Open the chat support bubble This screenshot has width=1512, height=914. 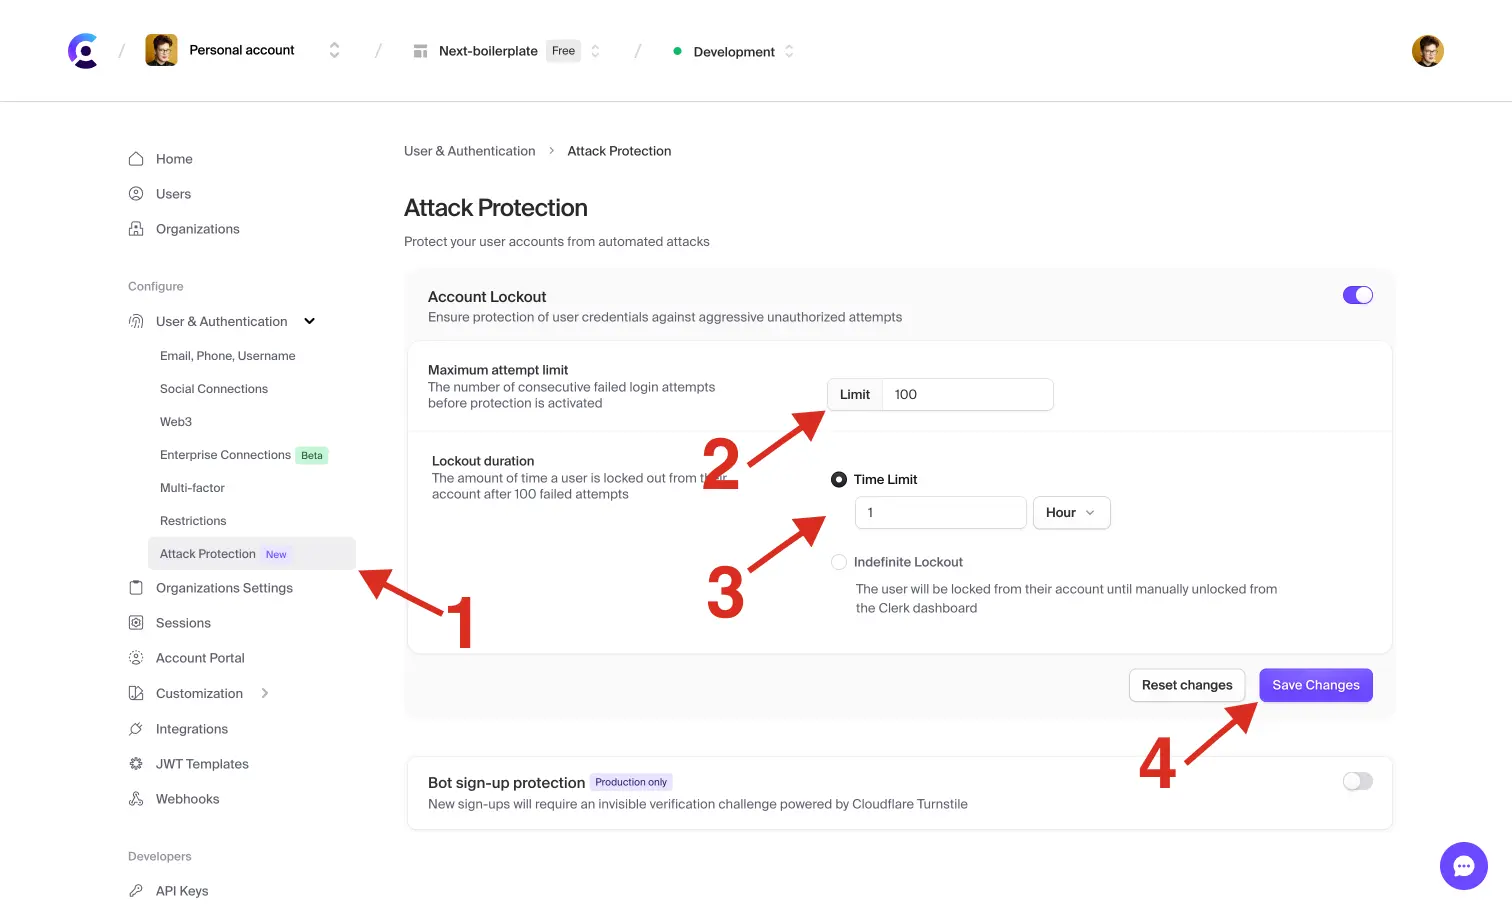[1463, 865]
